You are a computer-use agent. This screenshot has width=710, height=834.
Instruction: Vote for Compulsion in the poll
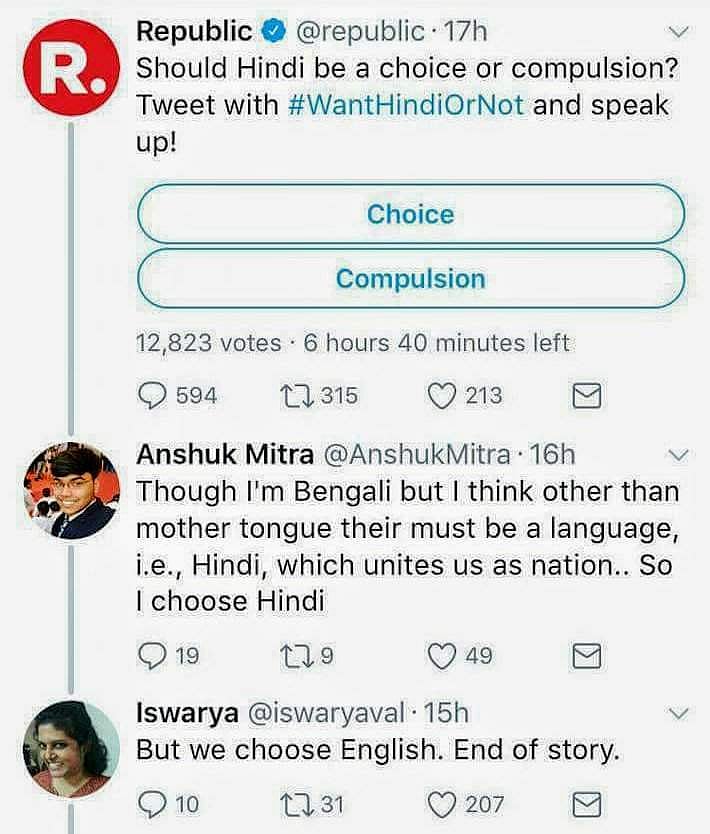(x=410, y=278)
